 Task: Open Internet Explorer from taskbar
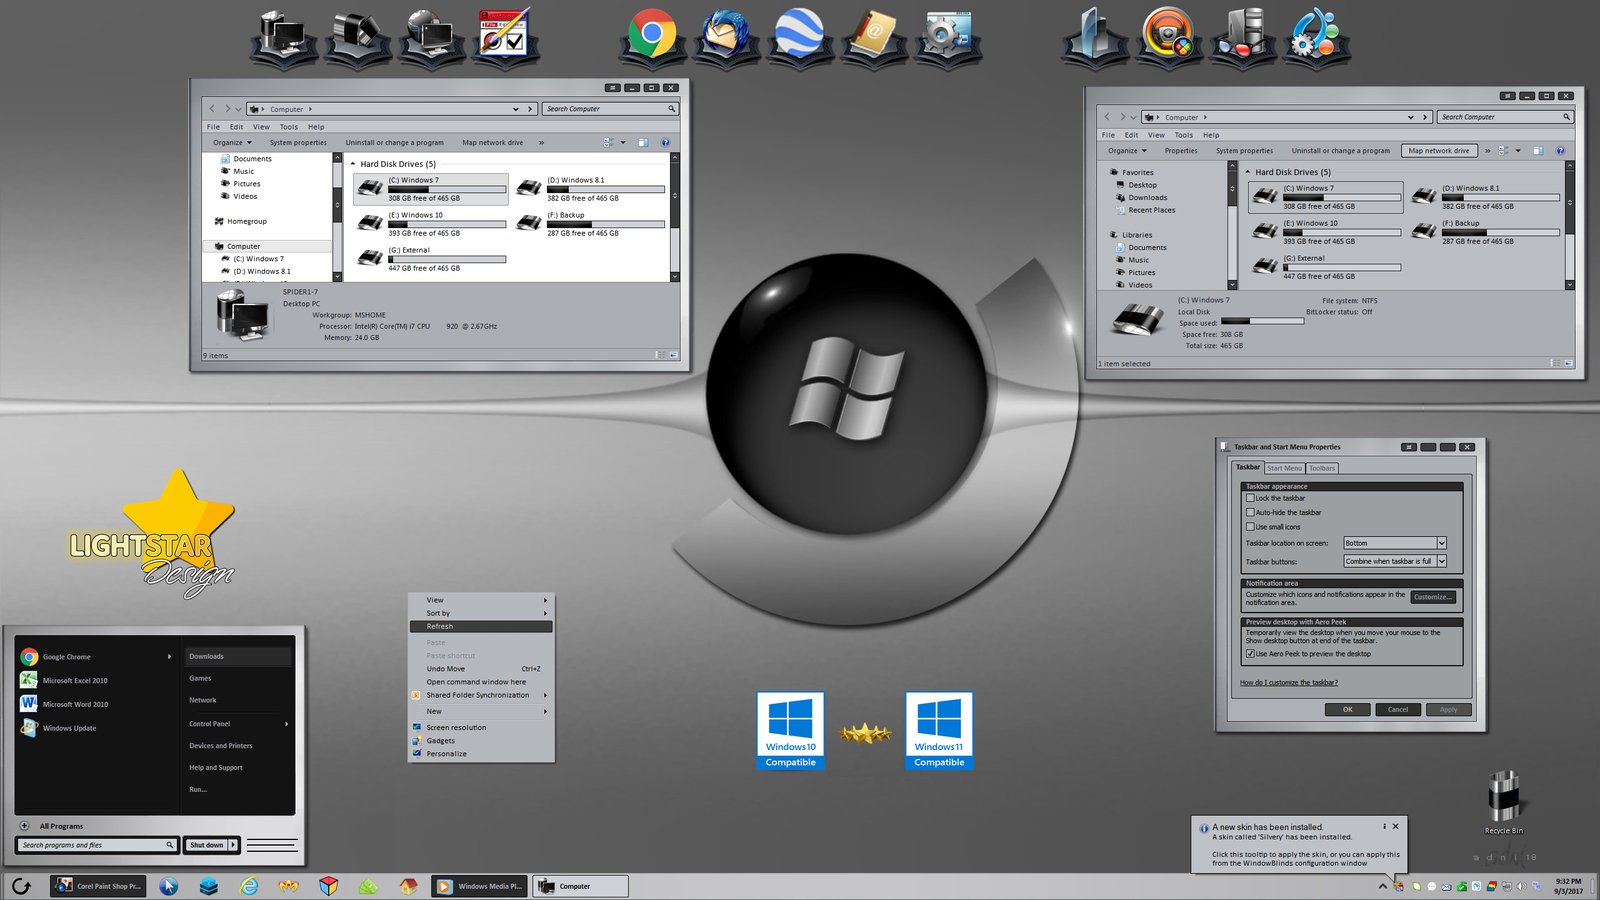click(249, 886)
